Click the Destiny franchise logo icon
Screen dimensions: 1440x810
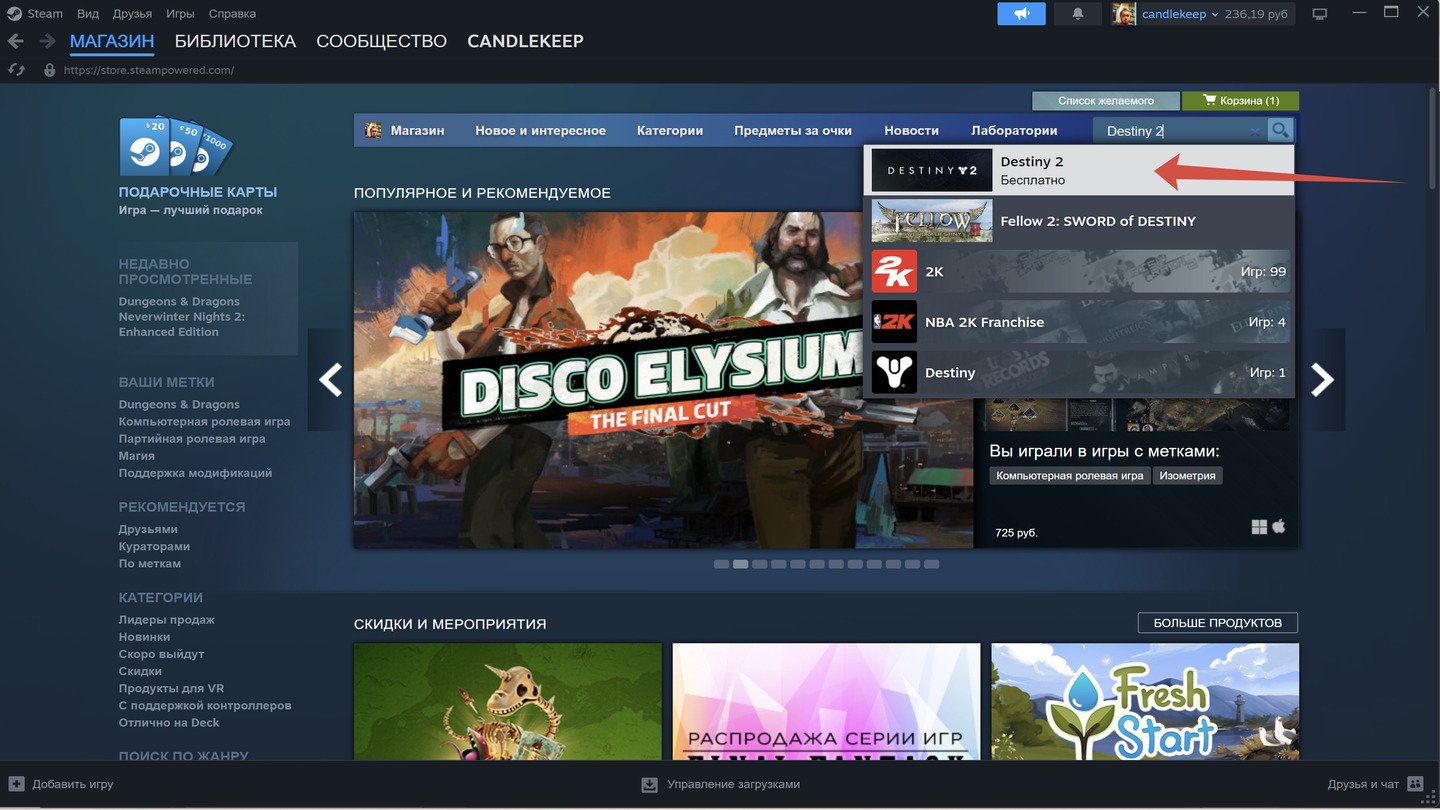894,372
